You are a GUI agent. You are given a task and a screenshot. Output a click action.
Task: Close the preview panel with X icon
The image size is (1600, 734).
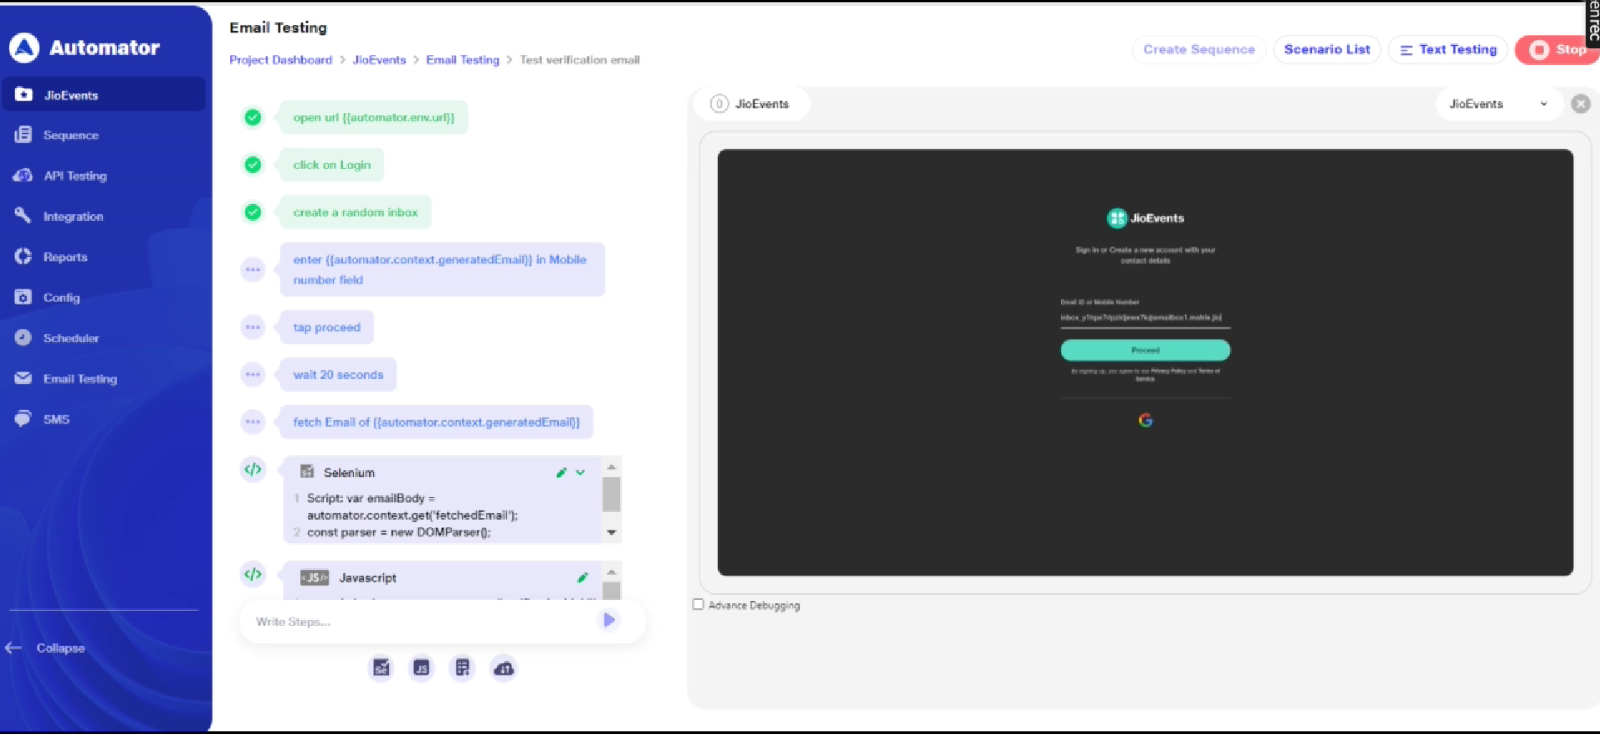[x=1581, y=104]
